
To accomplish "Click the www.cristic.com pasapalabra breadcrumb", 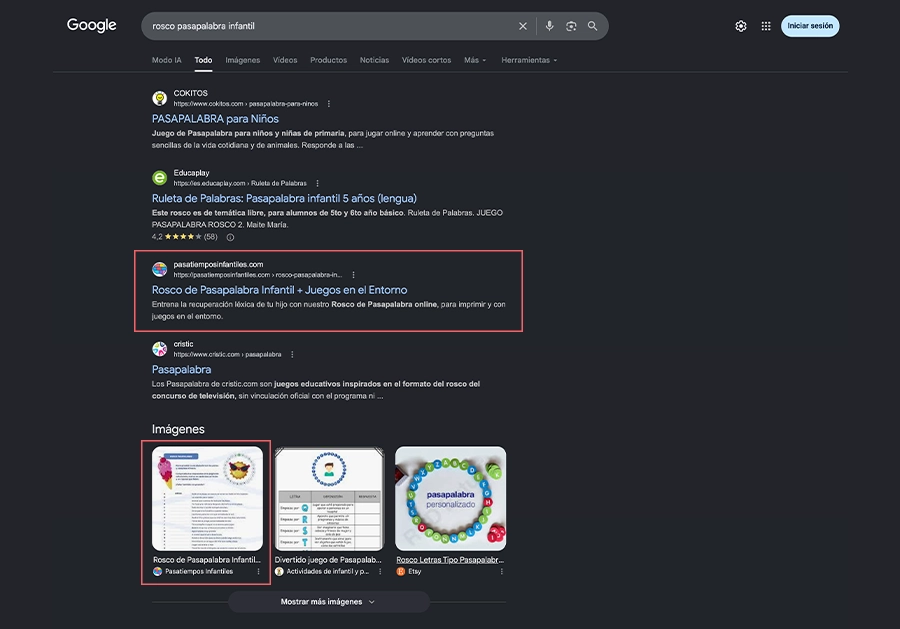I will (227, 355).
